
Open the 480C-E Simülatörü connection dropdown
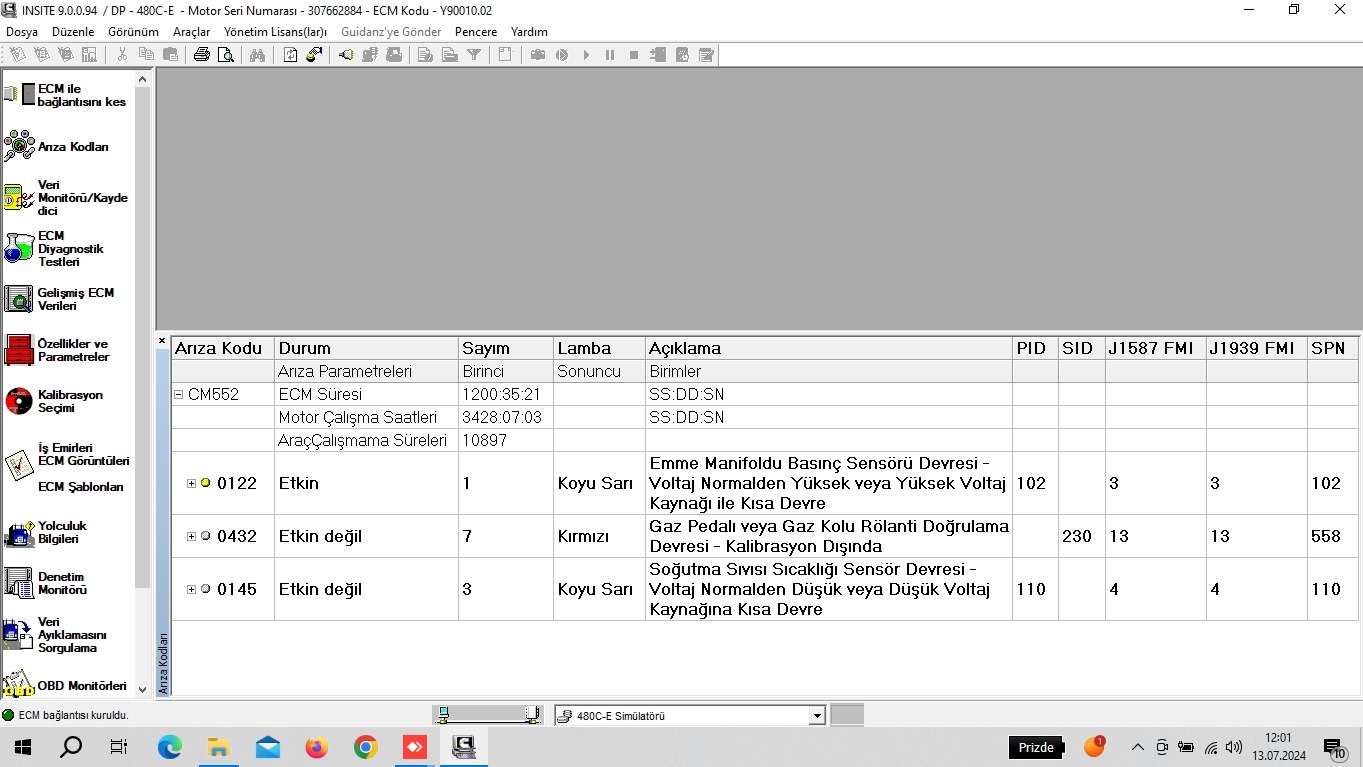click(817, 716)
